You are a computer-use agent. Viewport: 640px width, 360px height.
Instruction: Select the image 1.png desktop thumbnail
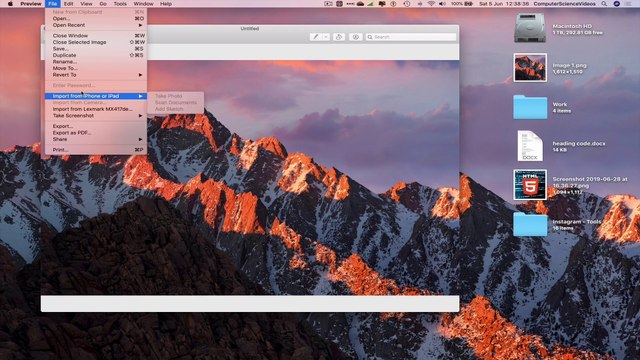530,67
